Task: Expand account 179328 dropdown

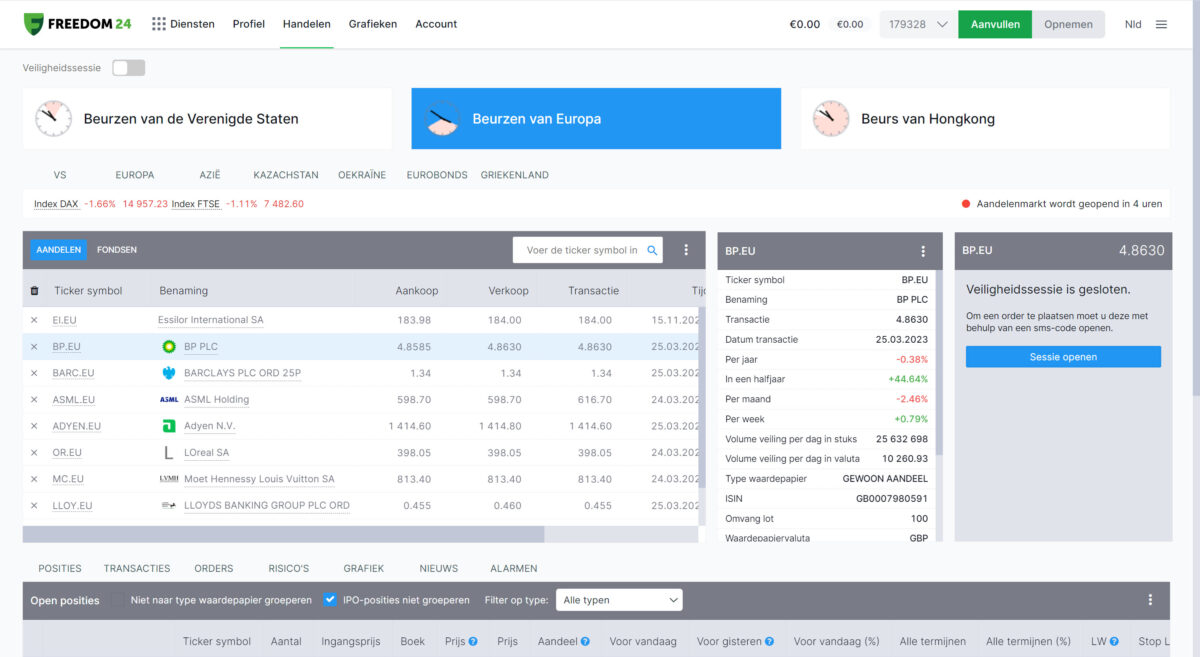Action: [x=942, y=24]
